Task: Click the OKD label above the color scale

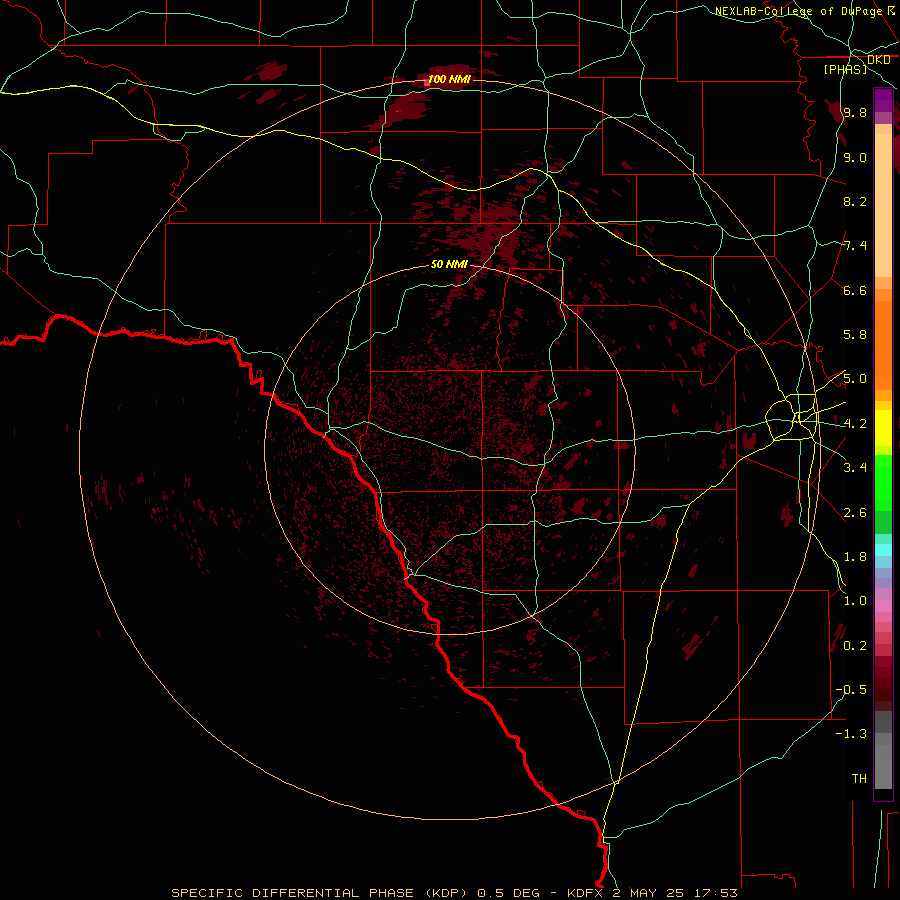Action: 878,60
